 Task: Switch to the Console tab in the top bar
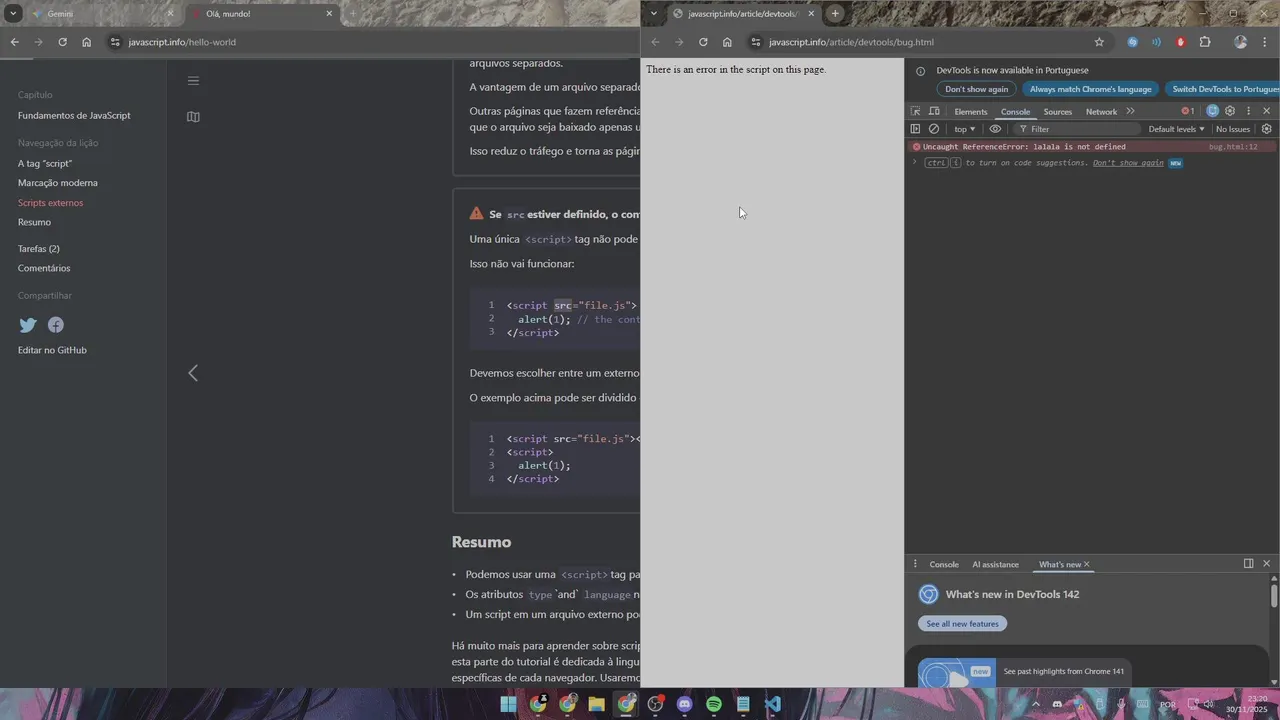tap(1015, 112)
